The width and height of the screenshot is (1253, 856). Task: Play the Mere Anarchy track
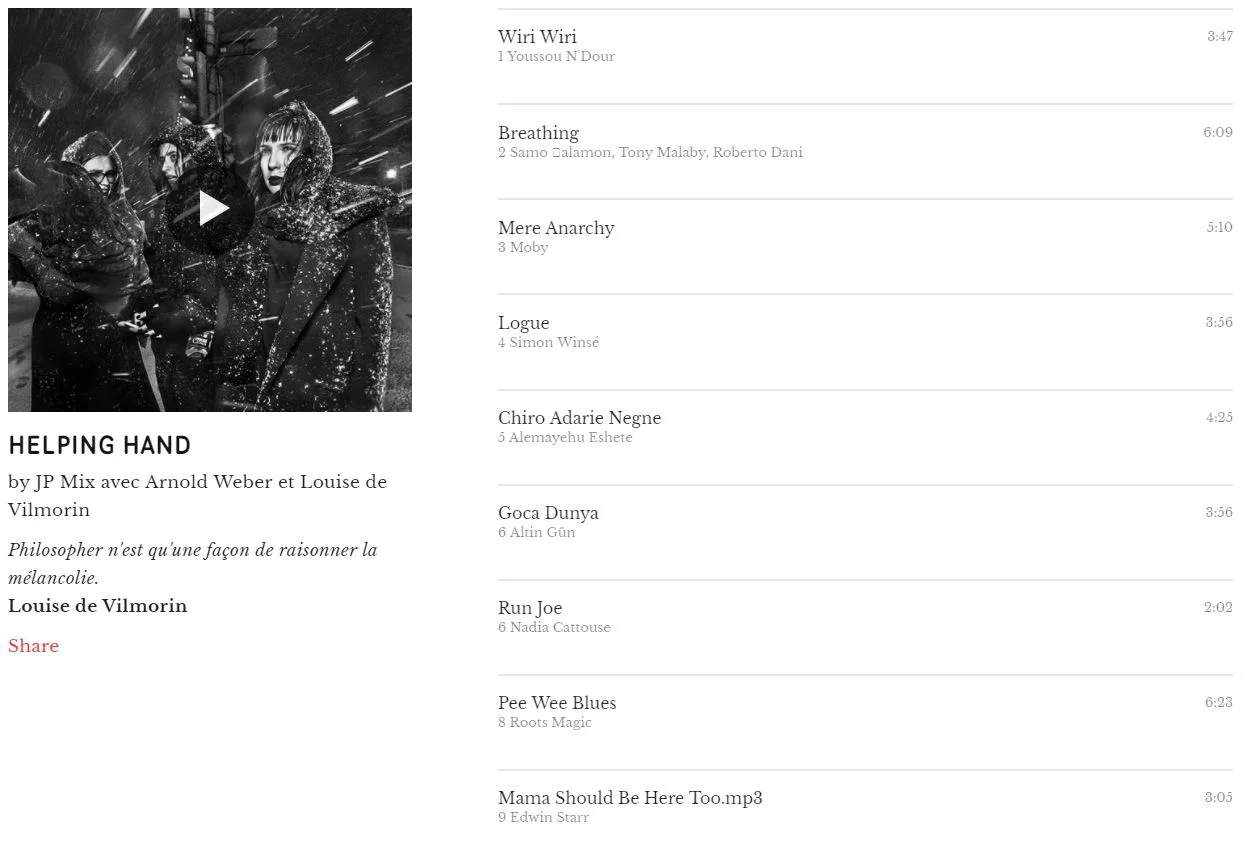coord(865,246)
